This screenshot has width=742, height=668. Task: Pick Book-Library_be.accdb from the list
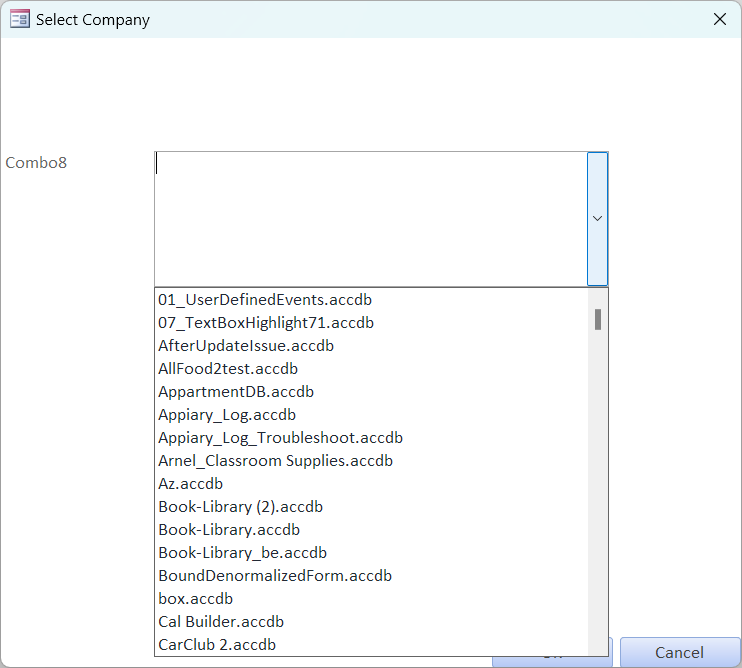(x=242, y=552)
